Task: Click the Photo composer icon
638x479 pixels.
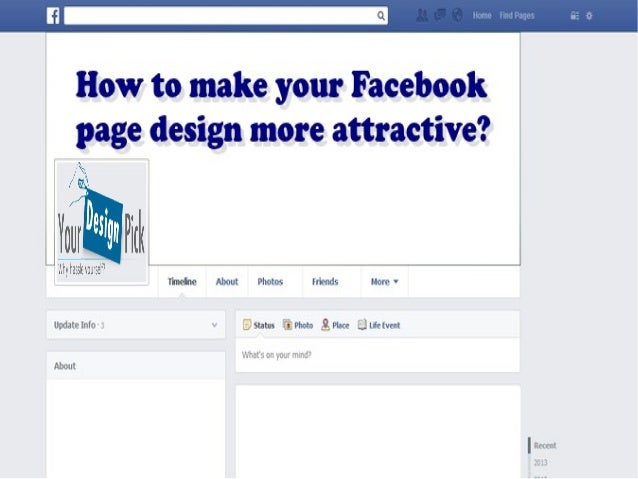Action: [288, 324]
